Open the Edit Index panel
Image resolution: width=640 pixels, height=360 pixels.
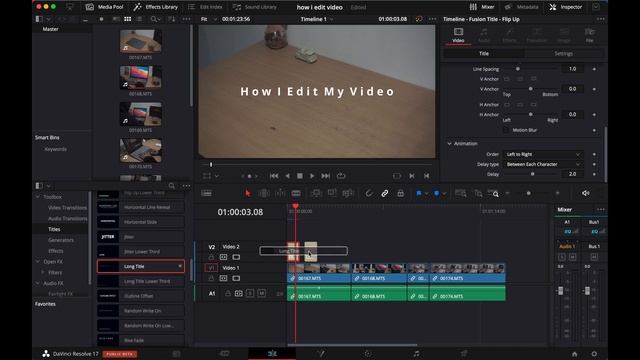205,7
